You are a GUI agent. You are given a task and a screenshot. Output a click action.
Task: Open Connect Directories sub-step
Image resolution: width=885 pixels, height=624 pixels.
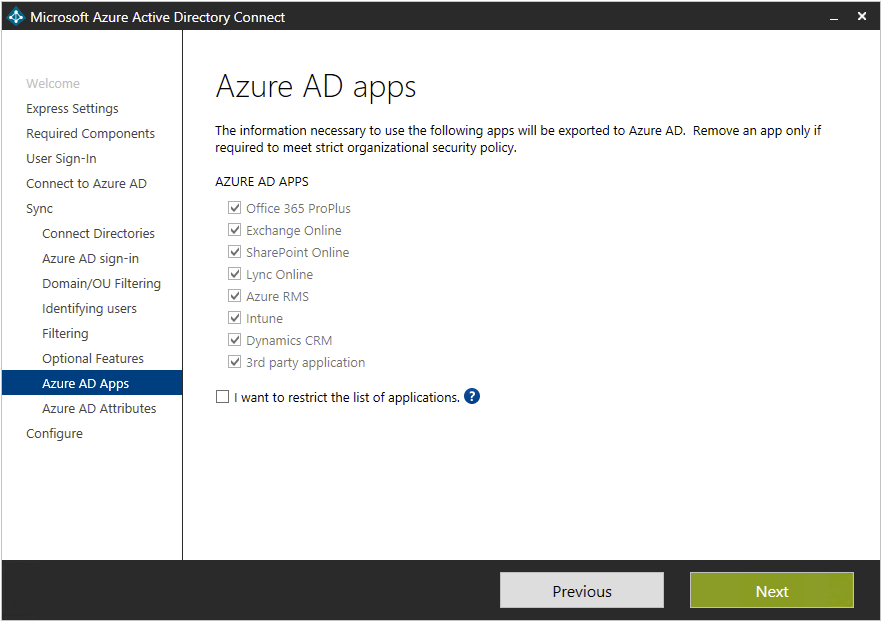pos(98,234)
